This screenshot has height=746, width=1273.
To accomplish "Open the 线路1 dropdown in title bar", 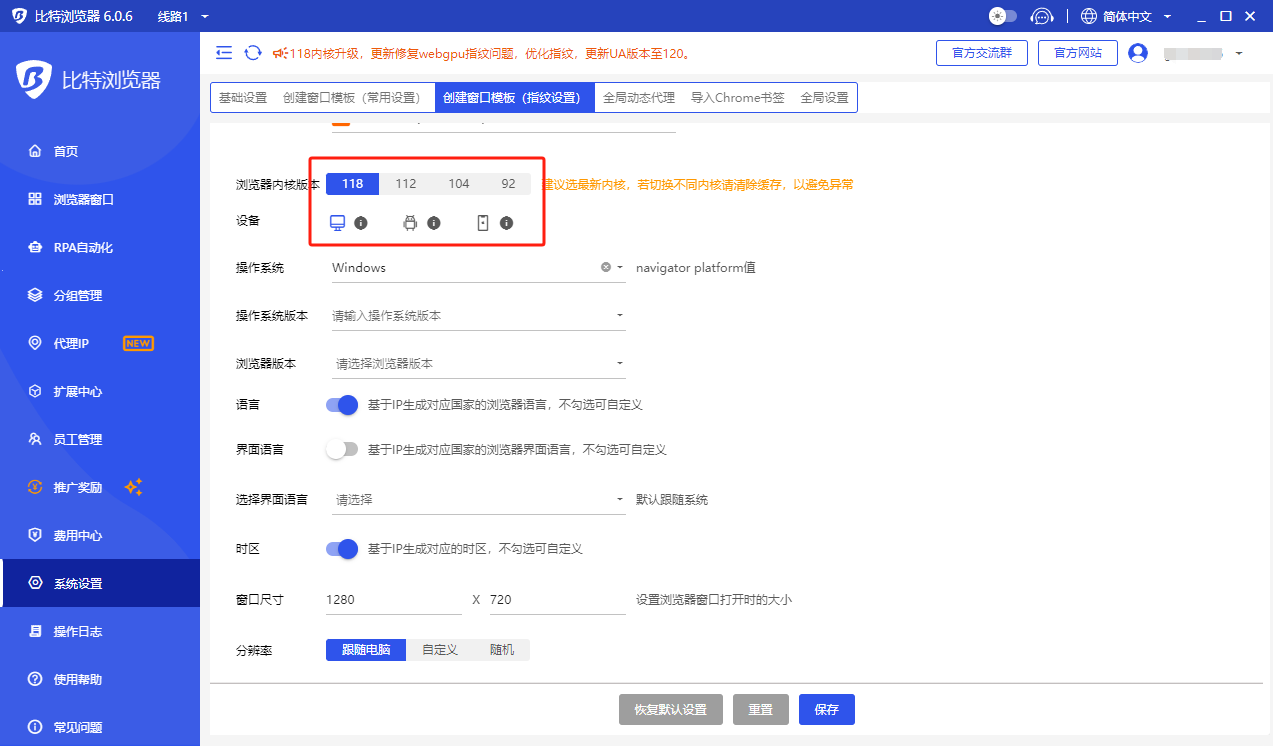I will point(184,17).
